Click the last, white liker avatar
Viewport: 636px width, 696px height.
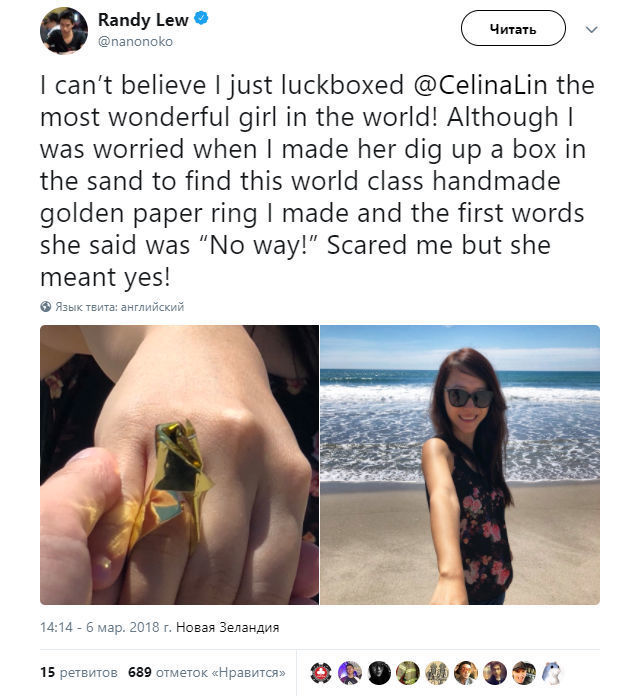552,673
